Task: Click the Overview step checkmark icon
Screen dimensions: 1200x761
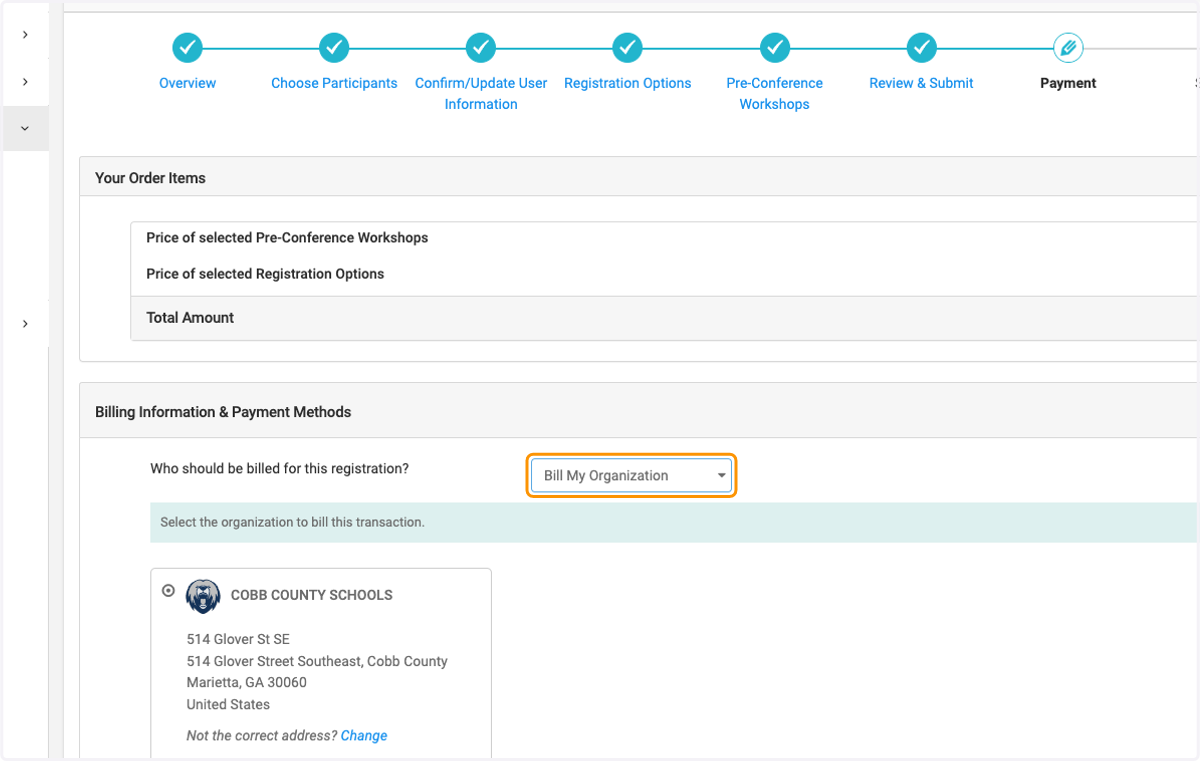Action: pos(187,47)
